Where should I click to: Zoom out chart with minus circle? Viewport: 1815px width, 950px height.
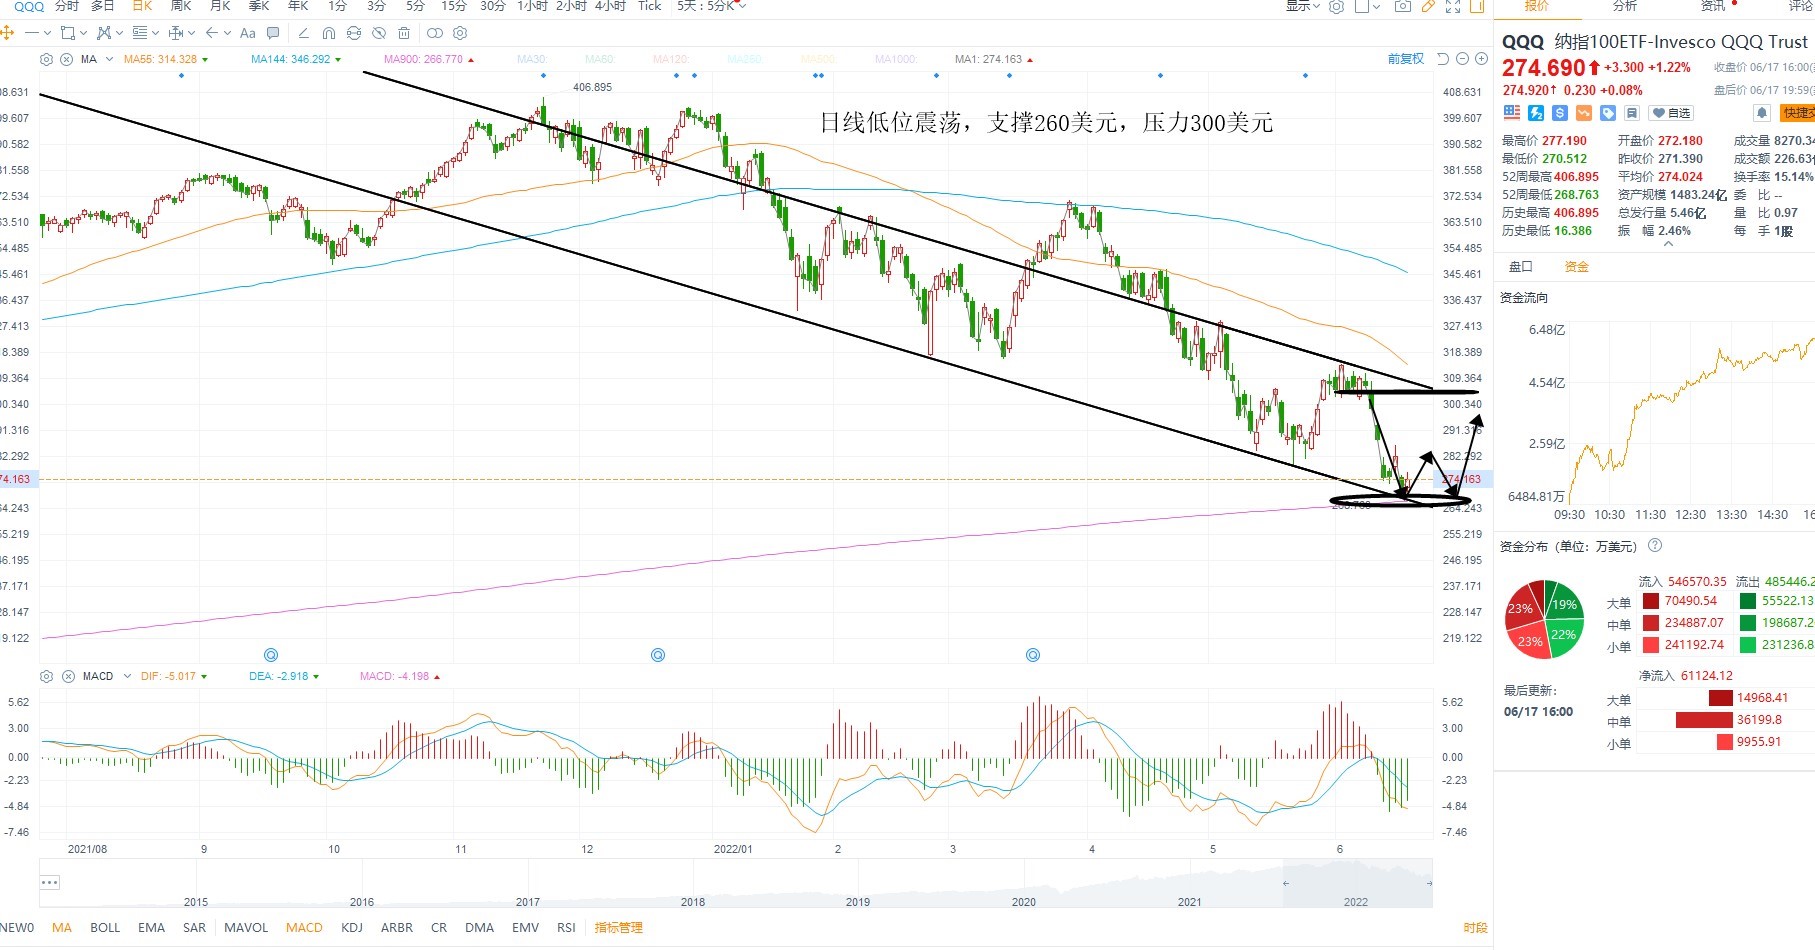[x=1462, y=59]
